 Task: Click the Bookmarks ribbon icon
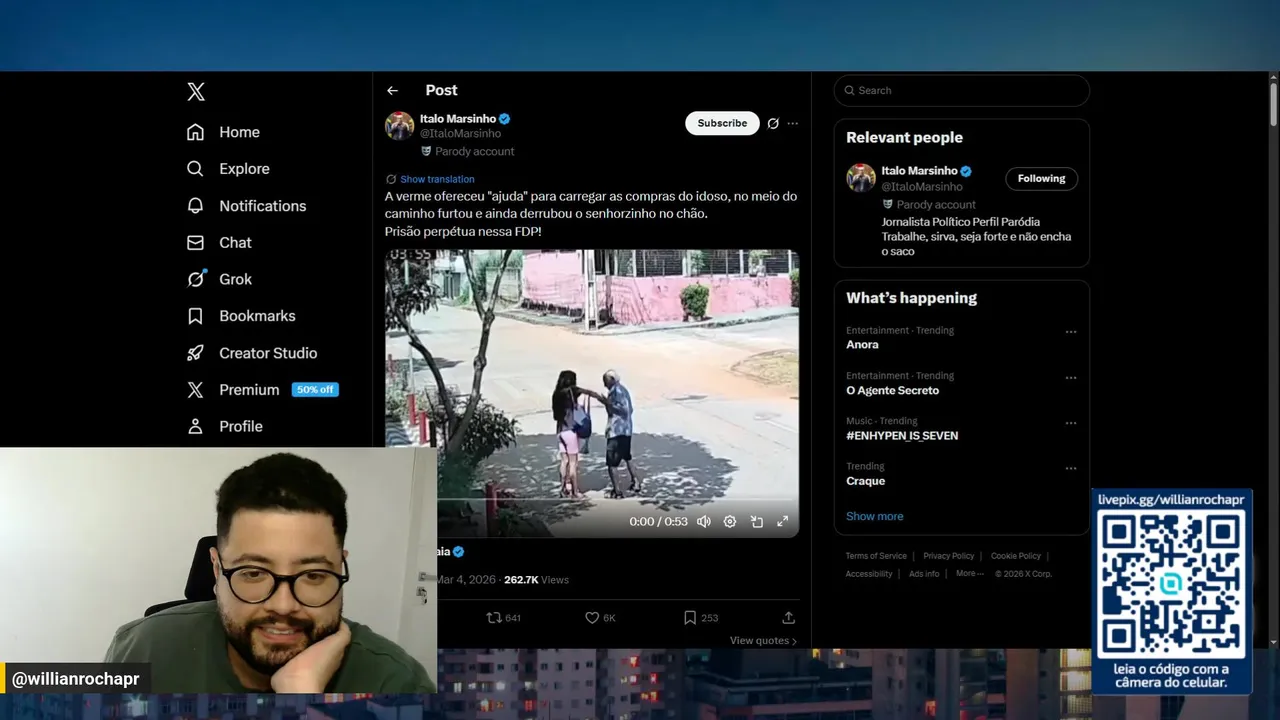point(195,316)
